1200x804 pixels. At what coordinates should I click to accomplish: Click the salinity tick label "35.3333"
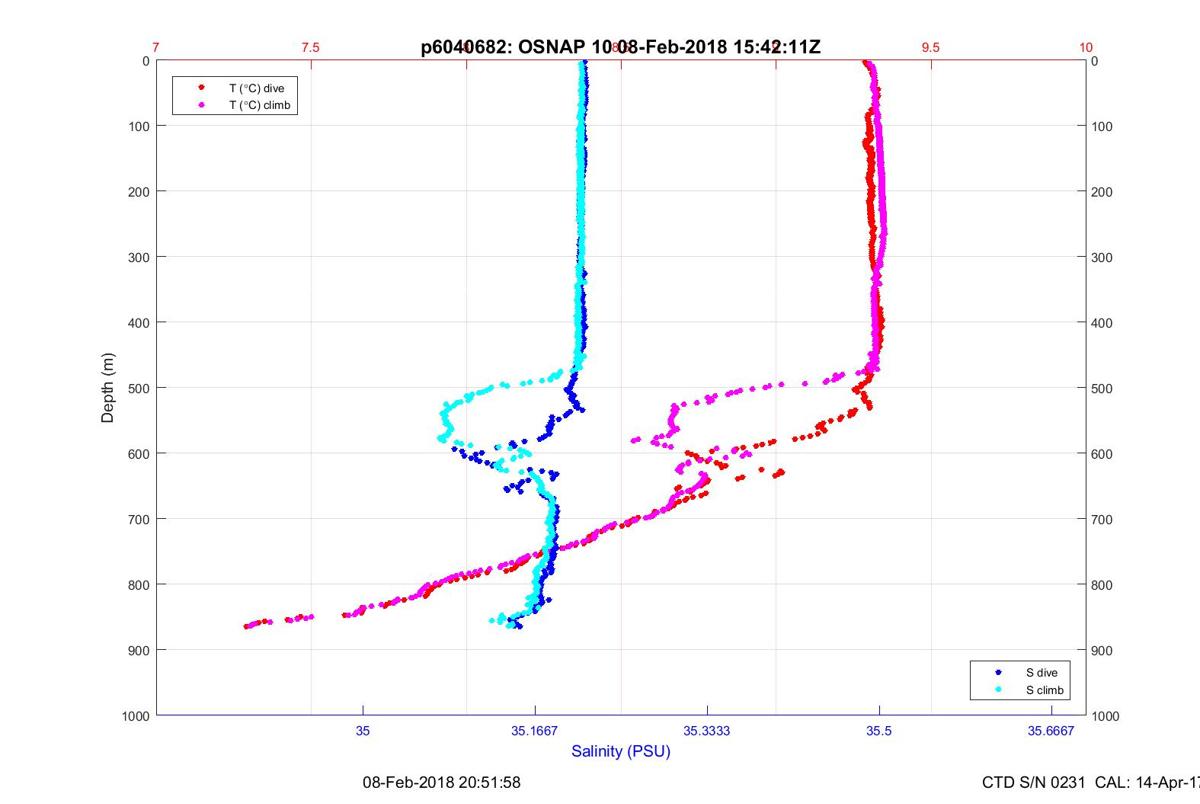pyautogui.click(x=707, y=731)
